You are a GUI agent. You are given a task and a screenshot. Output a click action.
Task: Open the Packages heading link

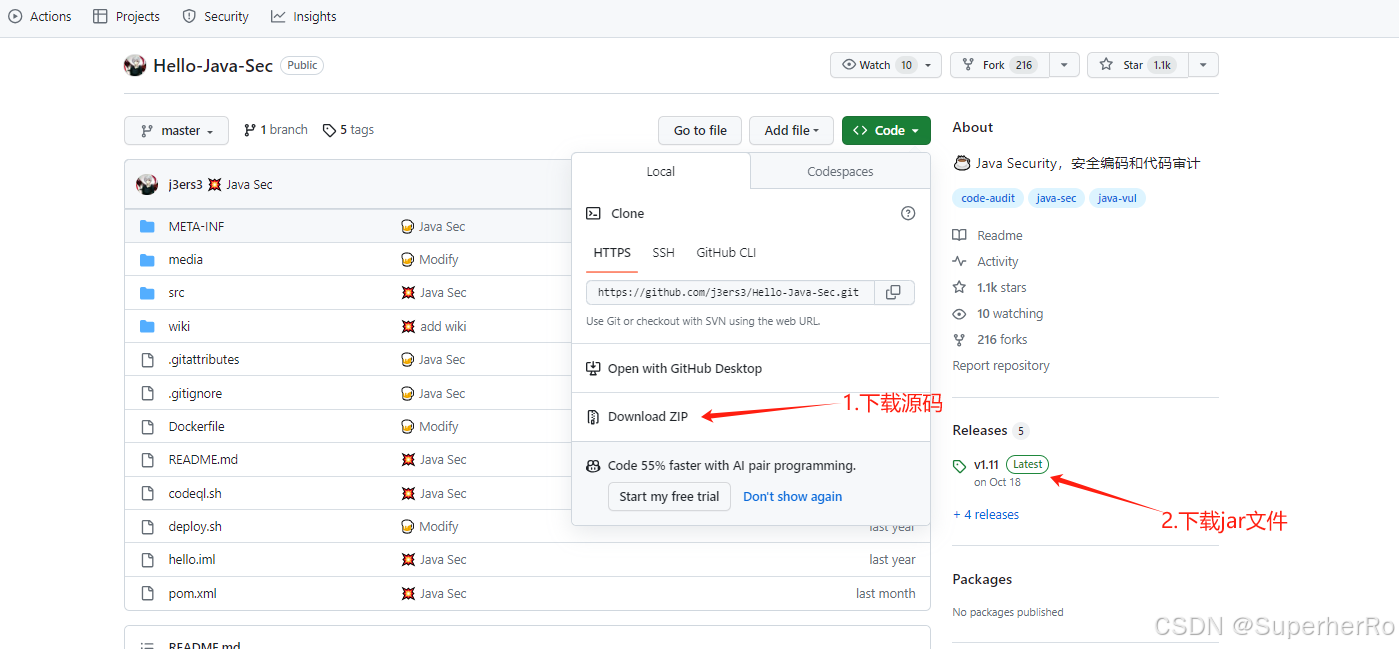pos(982,580)
